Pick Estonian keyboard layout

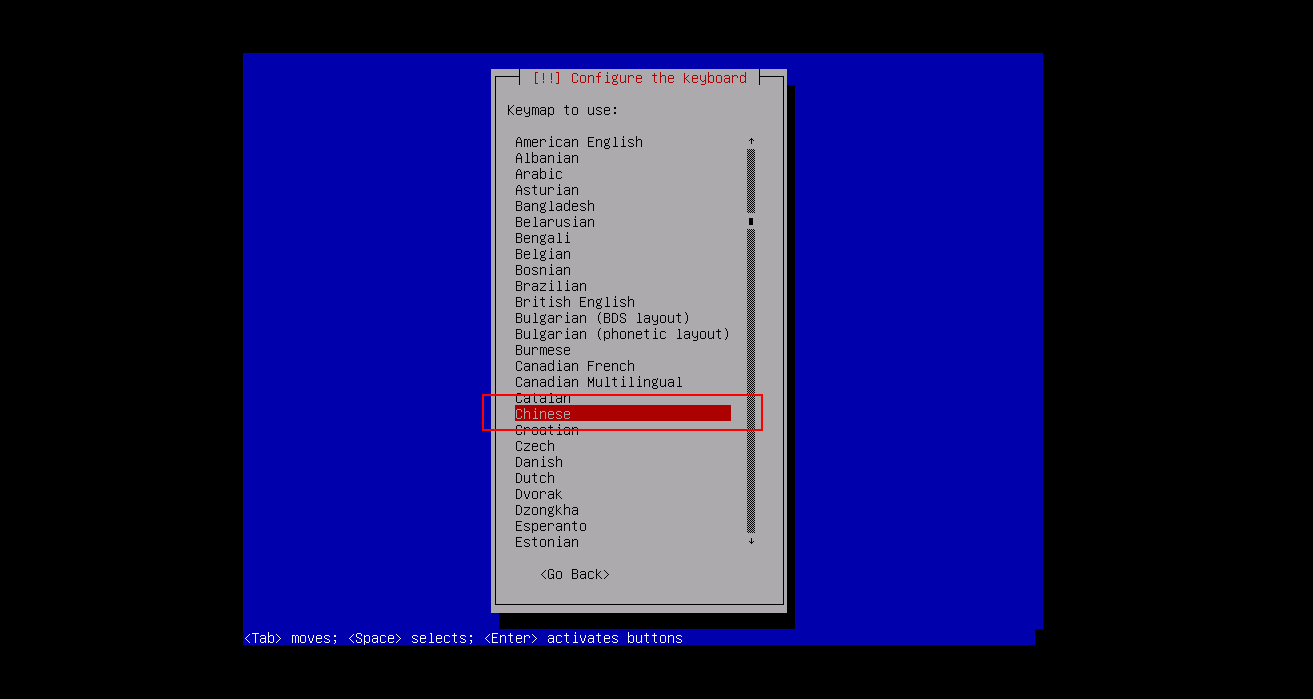point(547,542)
